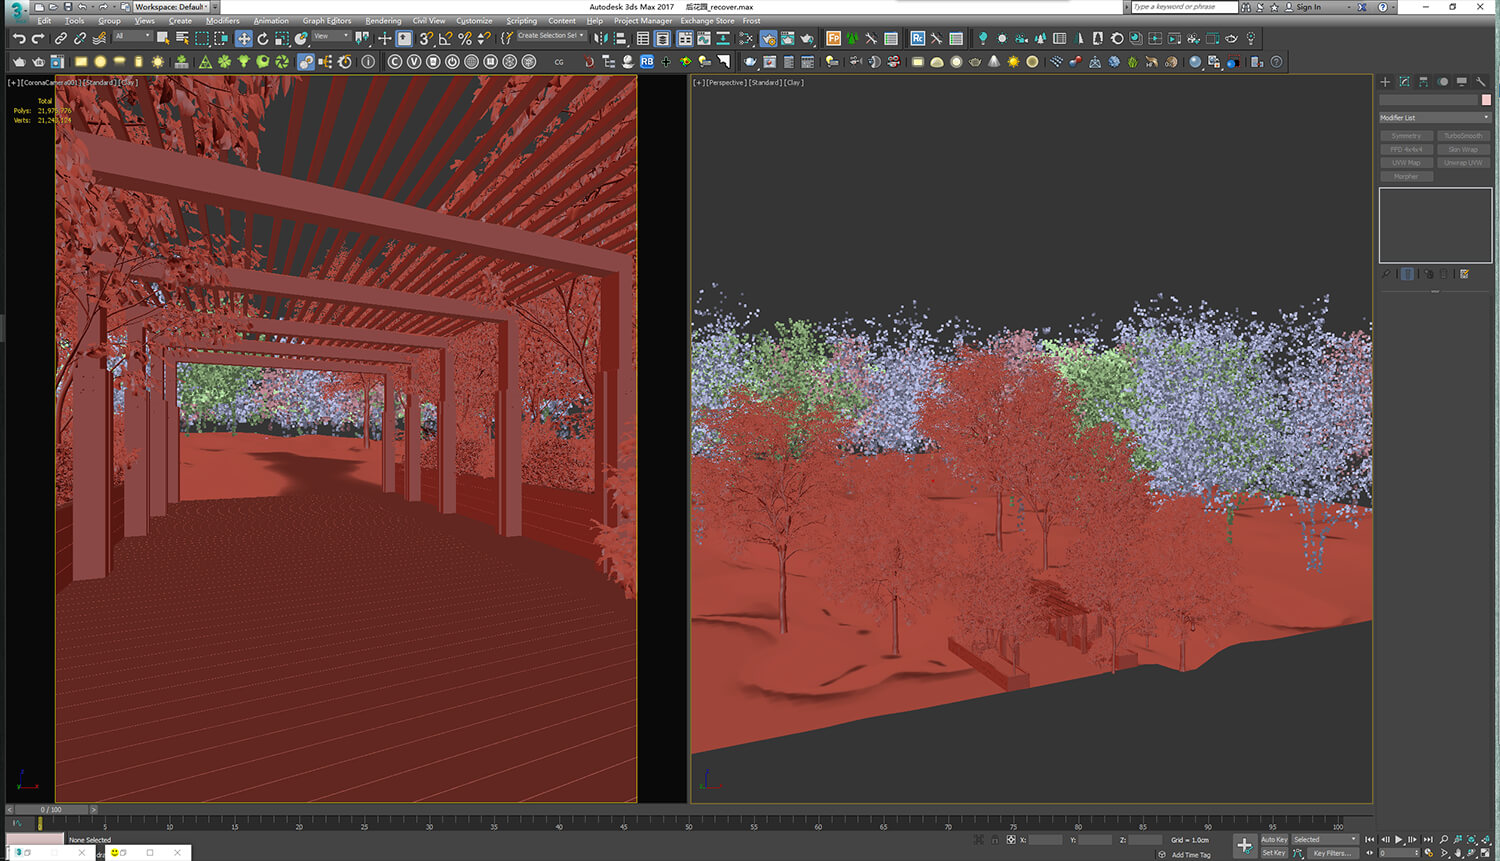Screen dimensions: 1500x861
Task: Click the Sign In link
Action: point(1308,7)
